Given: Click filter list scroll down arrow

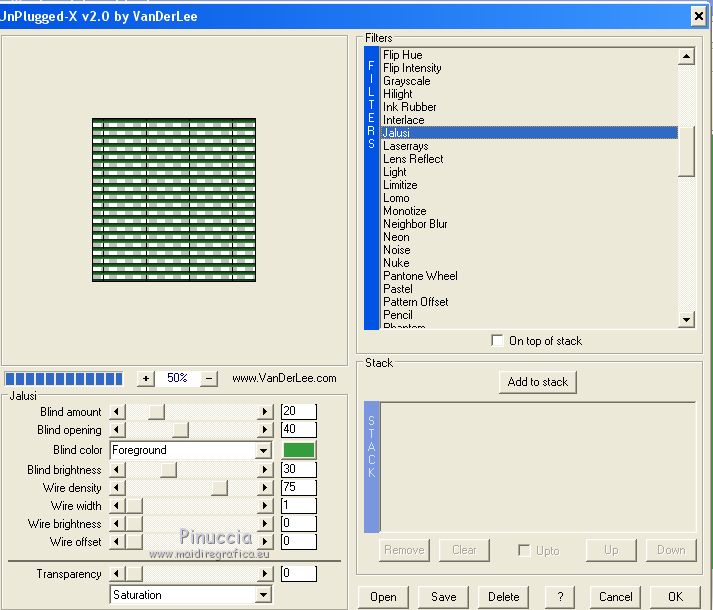Looking at the screenshot, I should 686,319.
